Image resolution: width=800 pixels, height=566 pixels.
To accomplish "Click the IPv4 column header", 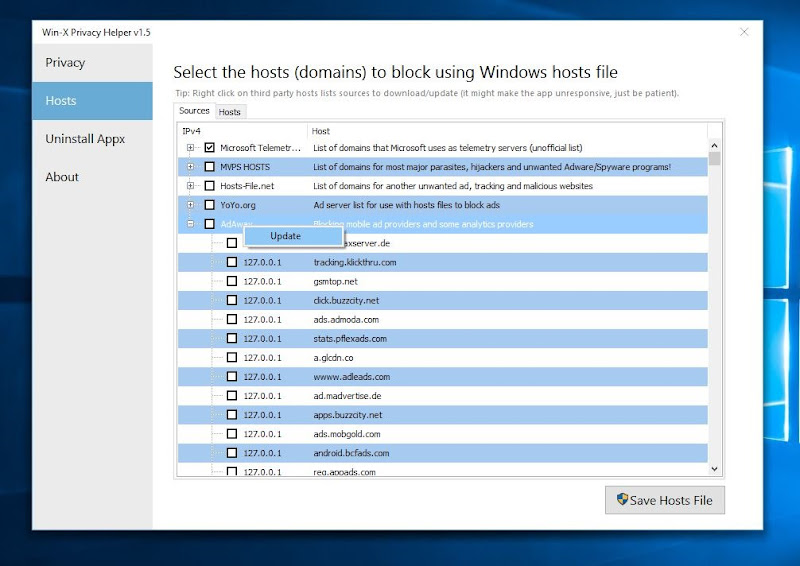I will tap(242, 131).
